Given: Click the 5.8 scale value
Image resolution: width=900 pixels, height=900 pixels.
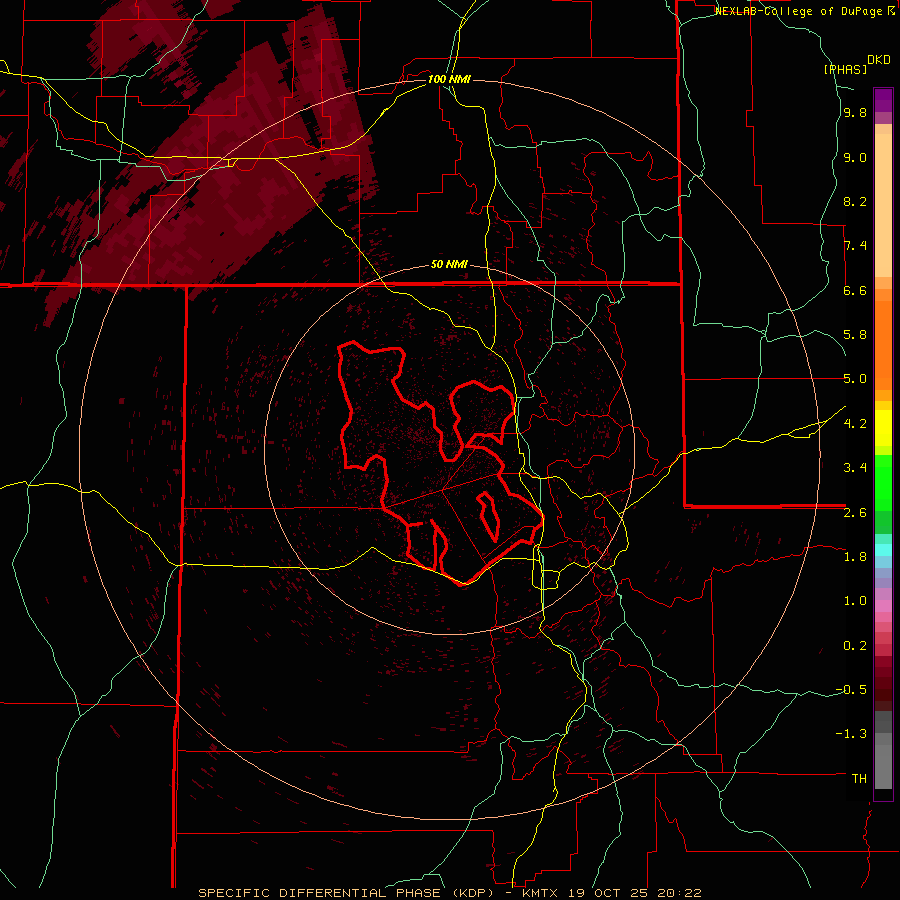Looking at the screenshot, I should (855, 335).
